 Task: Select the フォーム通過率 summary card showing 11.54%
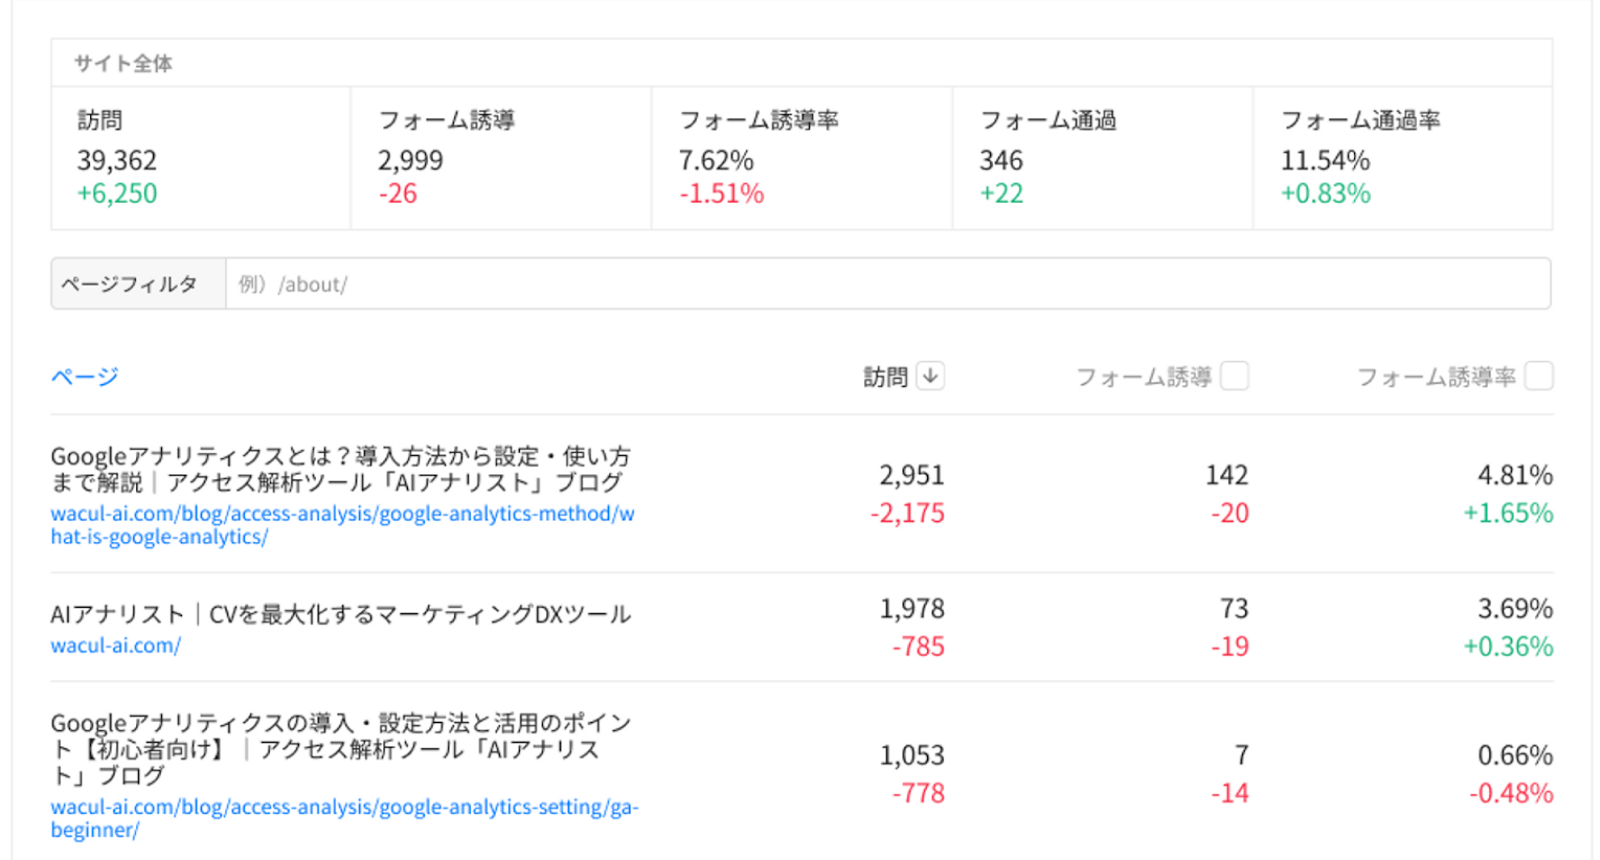[x=1402, y=158]
